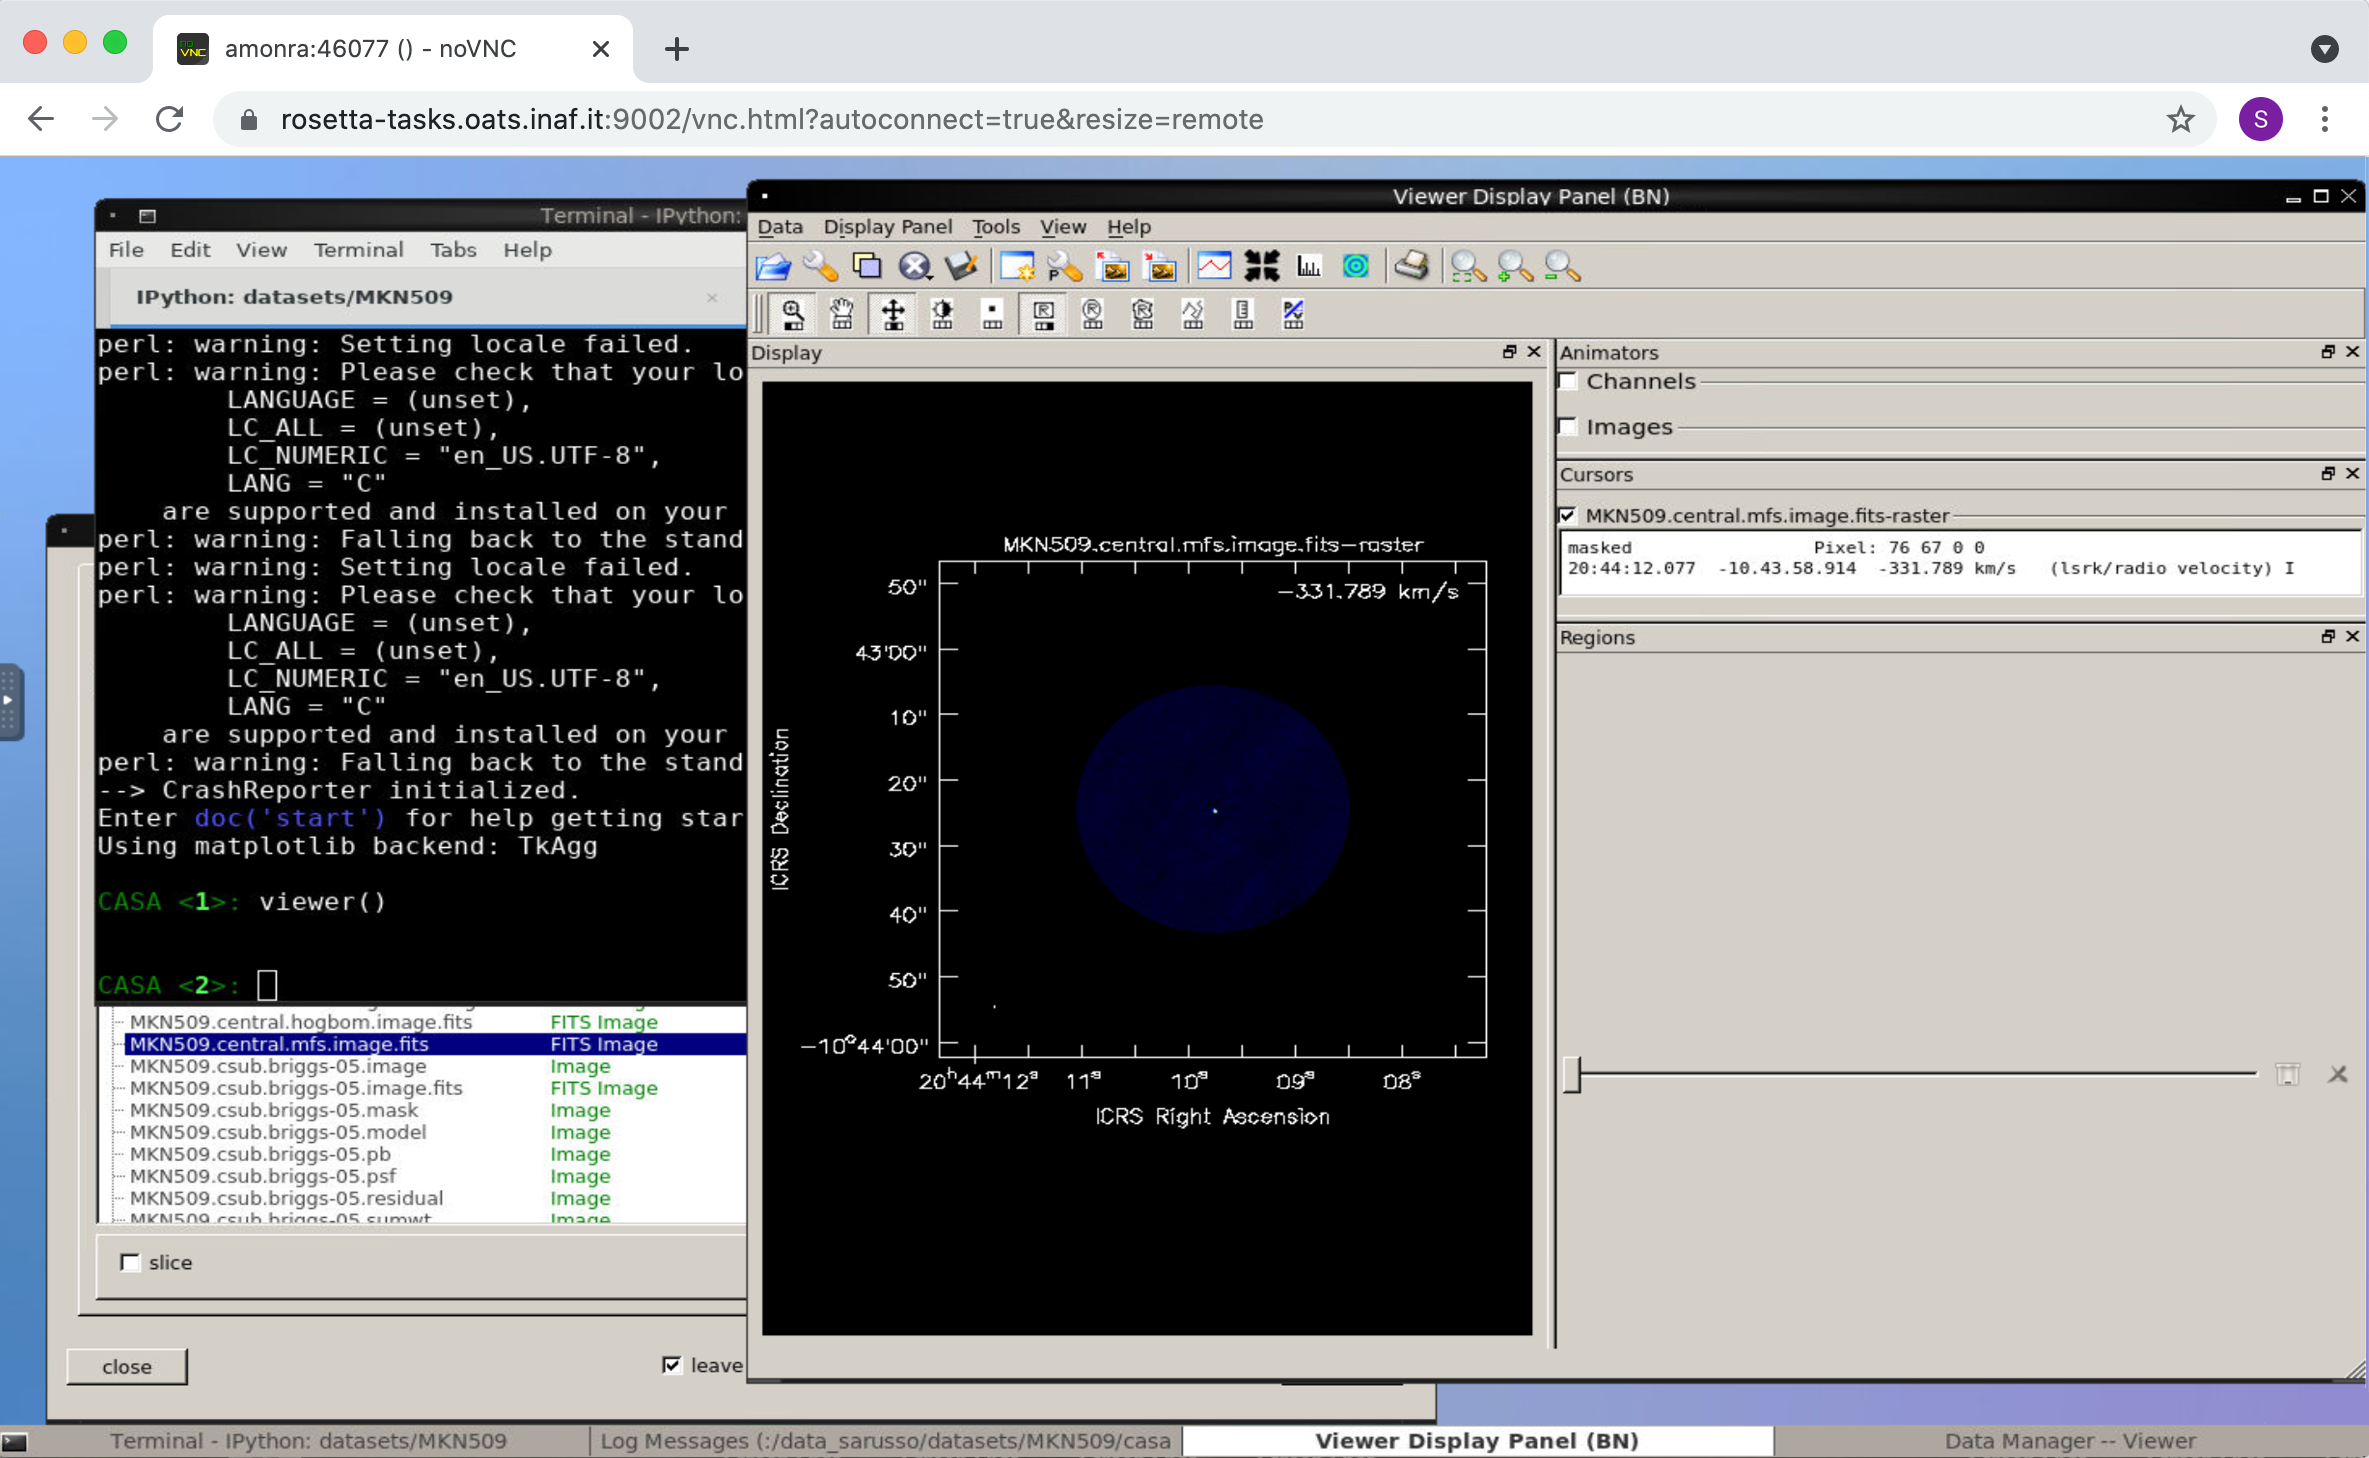
Task: Open 2D fit concentric circles icon
Action: tap(1356, 267)
